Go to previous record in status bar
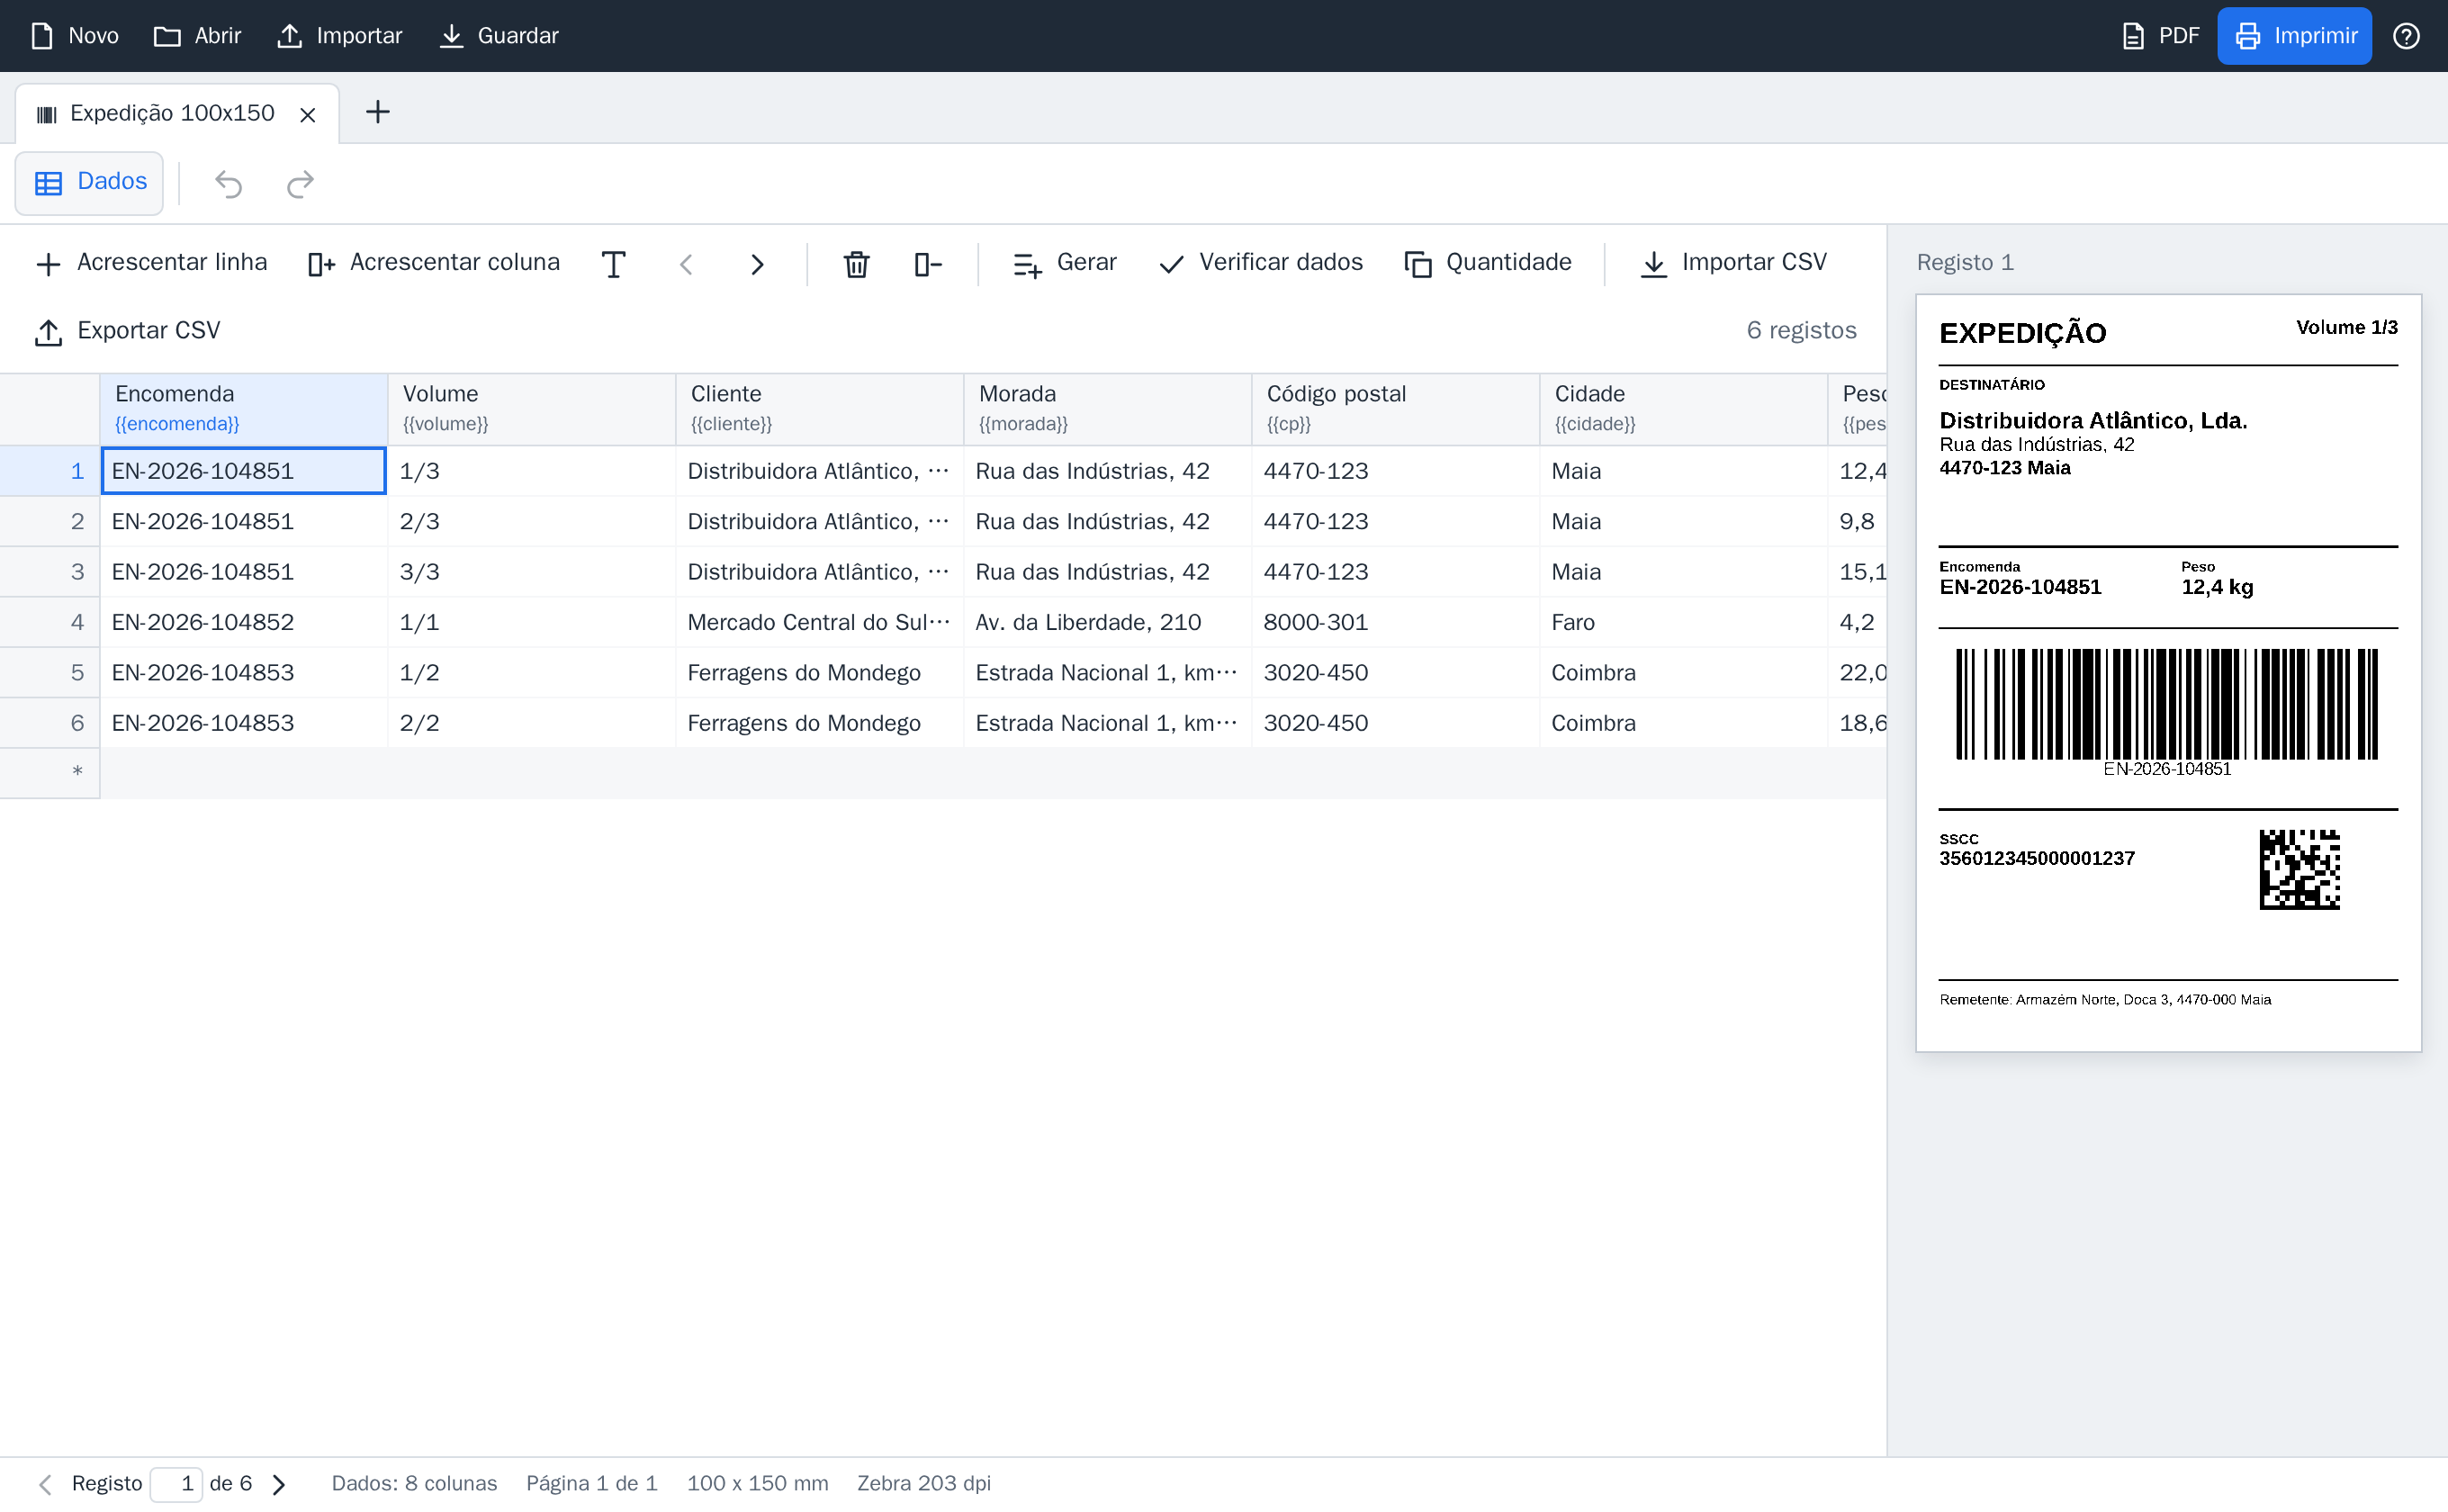The width and height of the screenshot is (2448, 1512). (x=45, y=1484)
